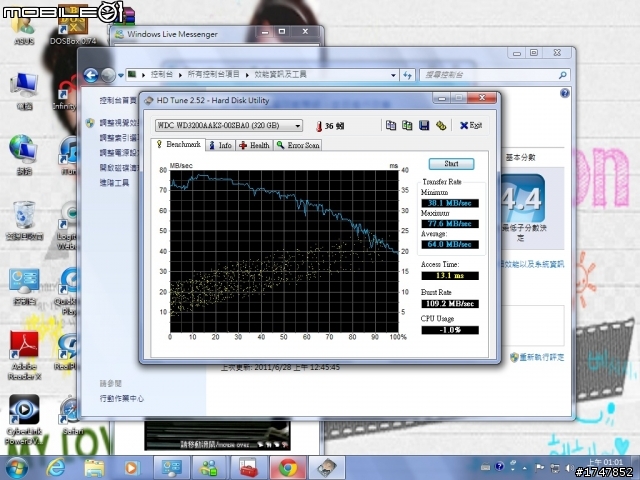Click the taskbar clock showing 01:01
The image size is (640, 480).
coord(604,462)
